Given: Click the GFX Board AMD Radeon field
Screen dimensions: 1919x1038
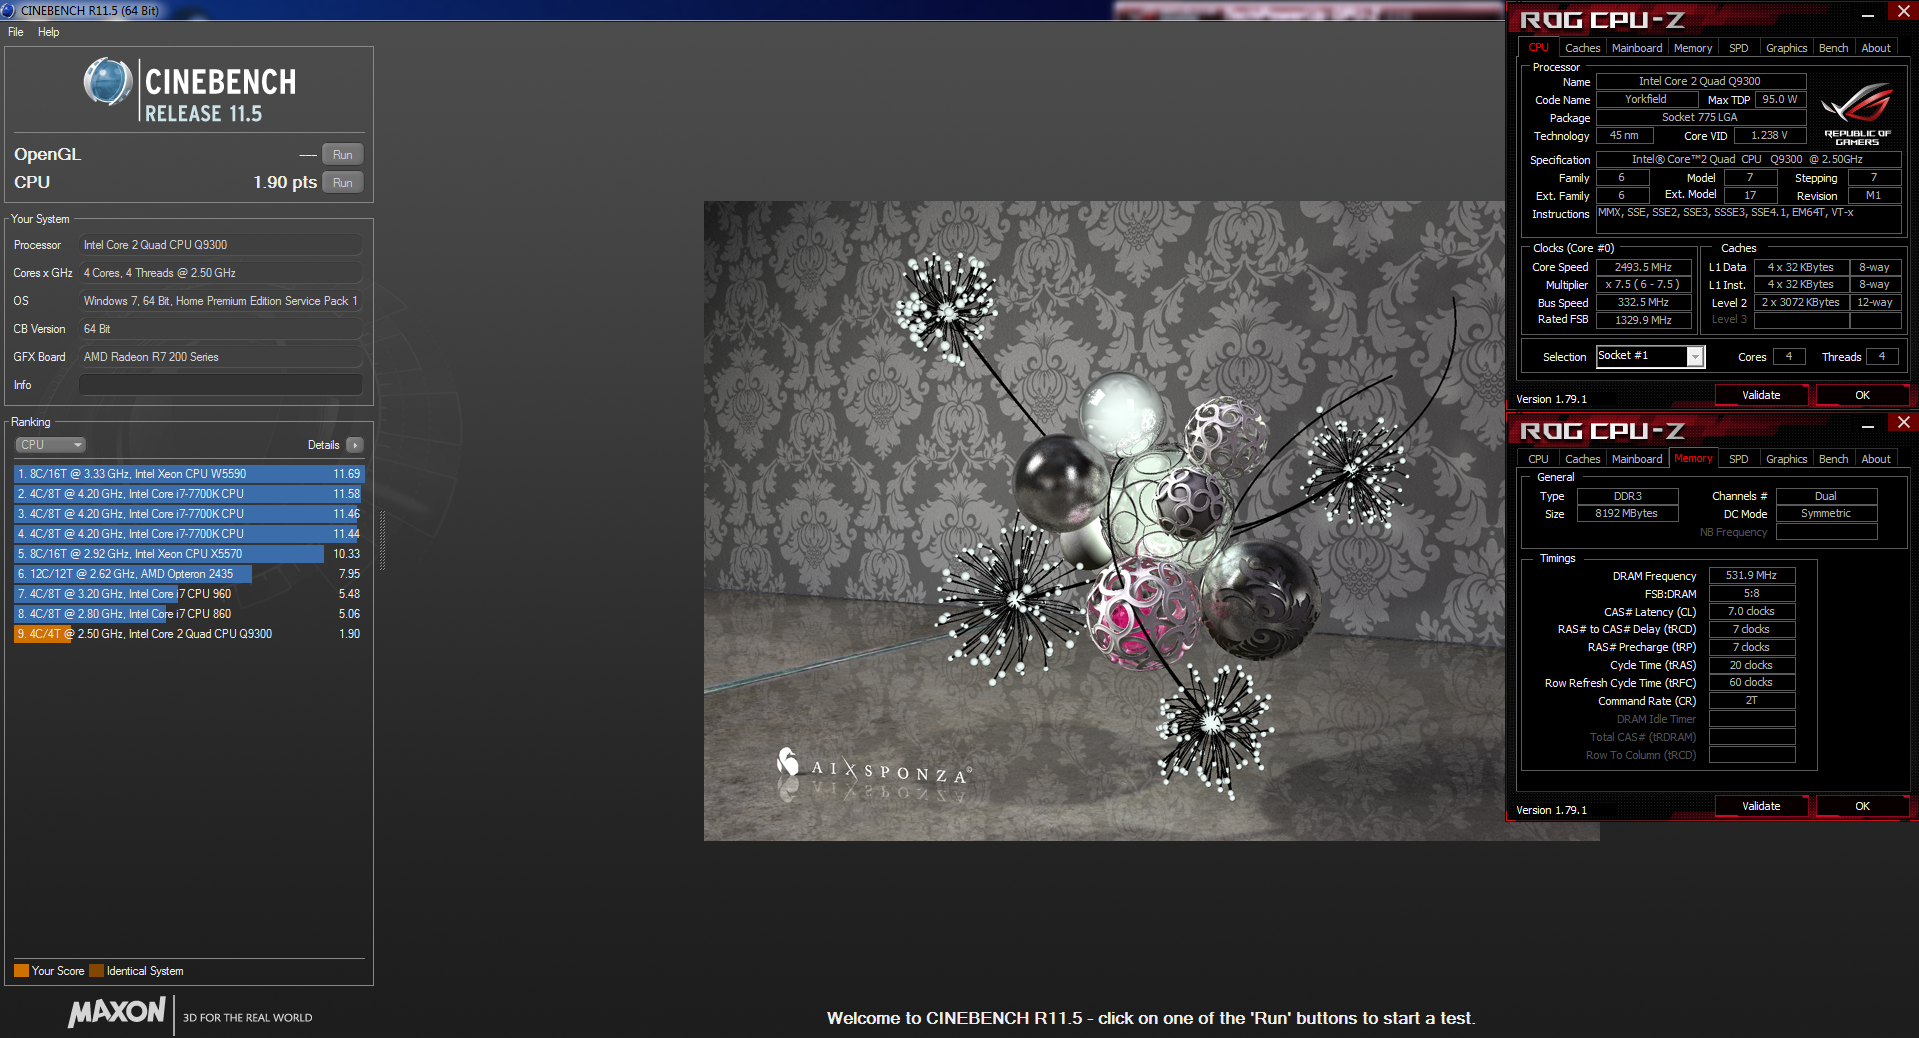Looking at the screenshot, I should pyautogui.click(x=220, y=357).
